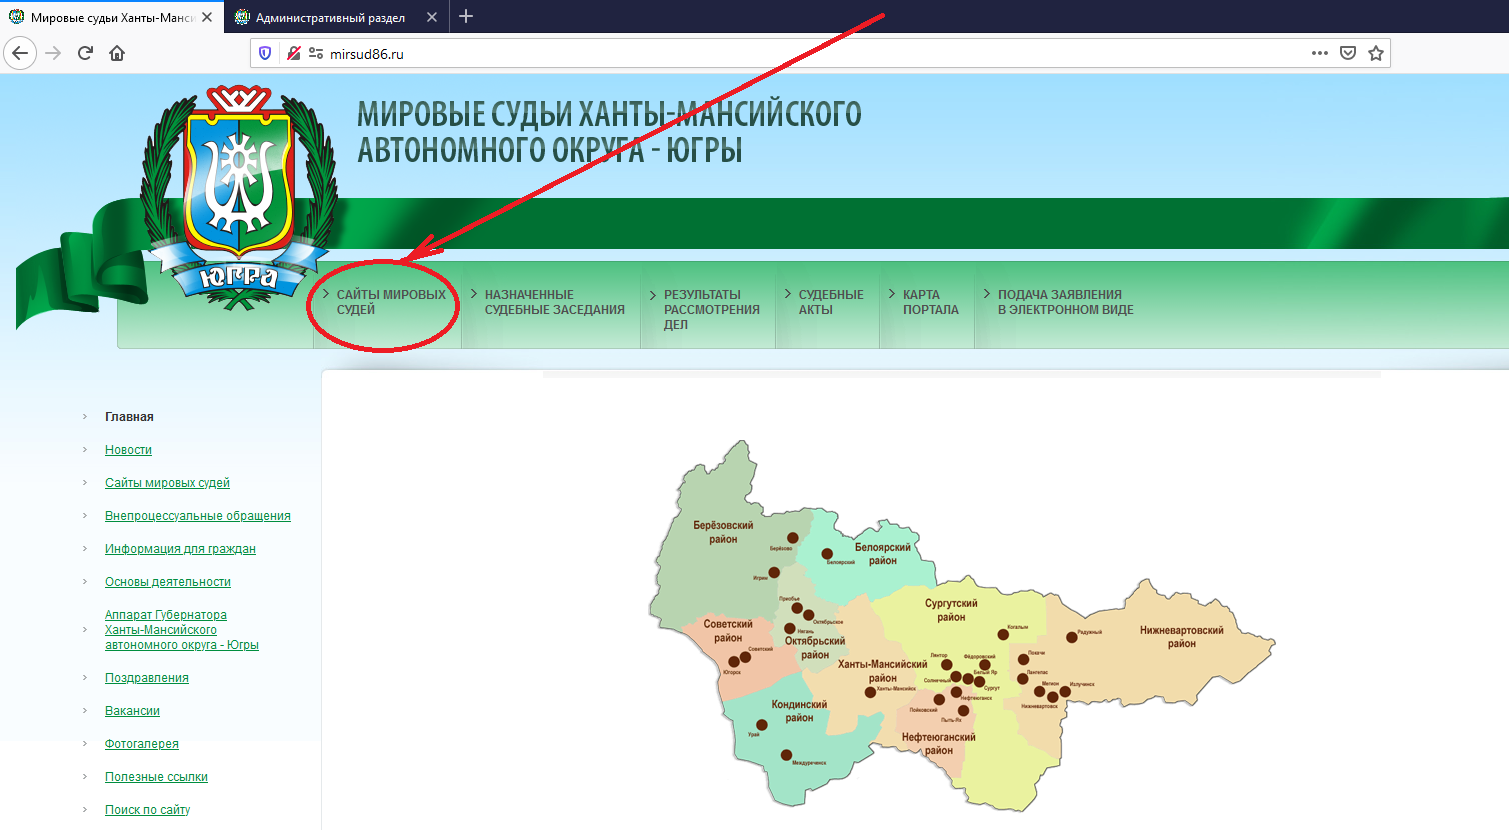Click Кондинский район label on map
The height and width of the screenshot is (830, 1509).
(x=799, y=711)
